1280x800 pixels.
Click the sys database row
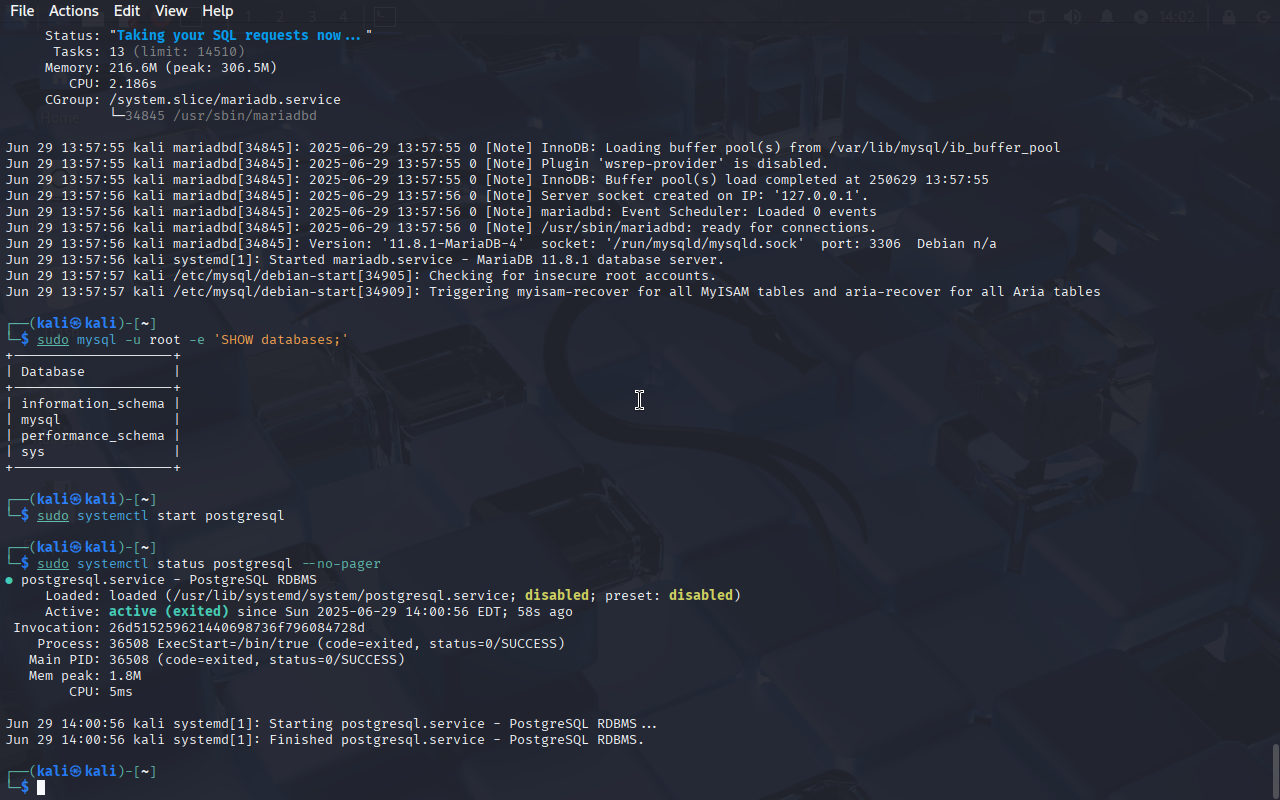pos(92,451)
